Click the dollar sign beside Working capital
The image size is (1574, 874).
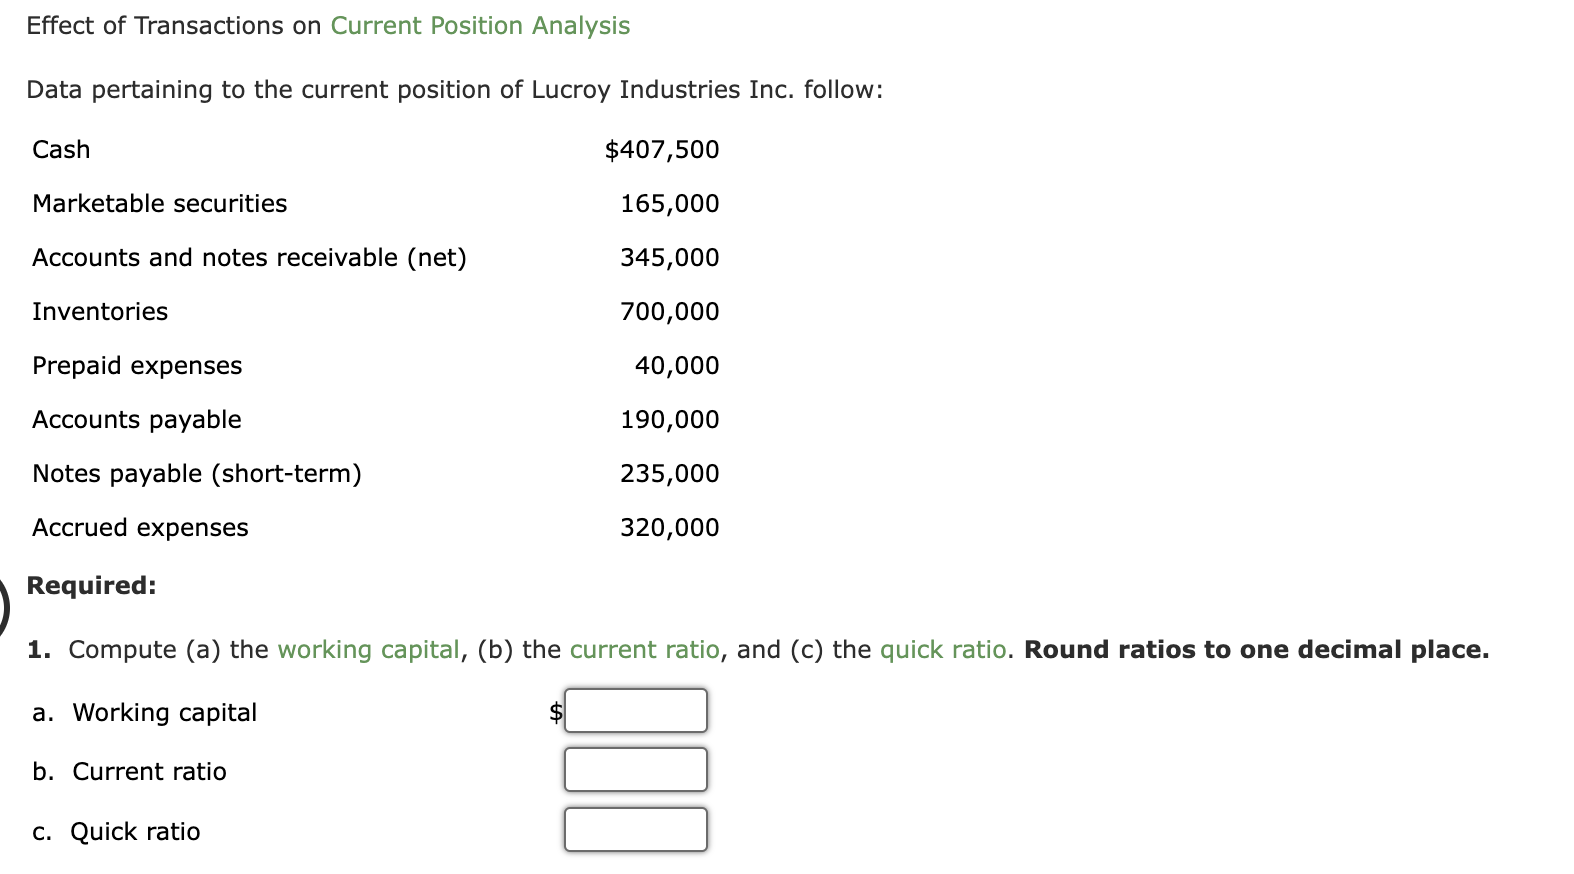click(x=554, y=711)
